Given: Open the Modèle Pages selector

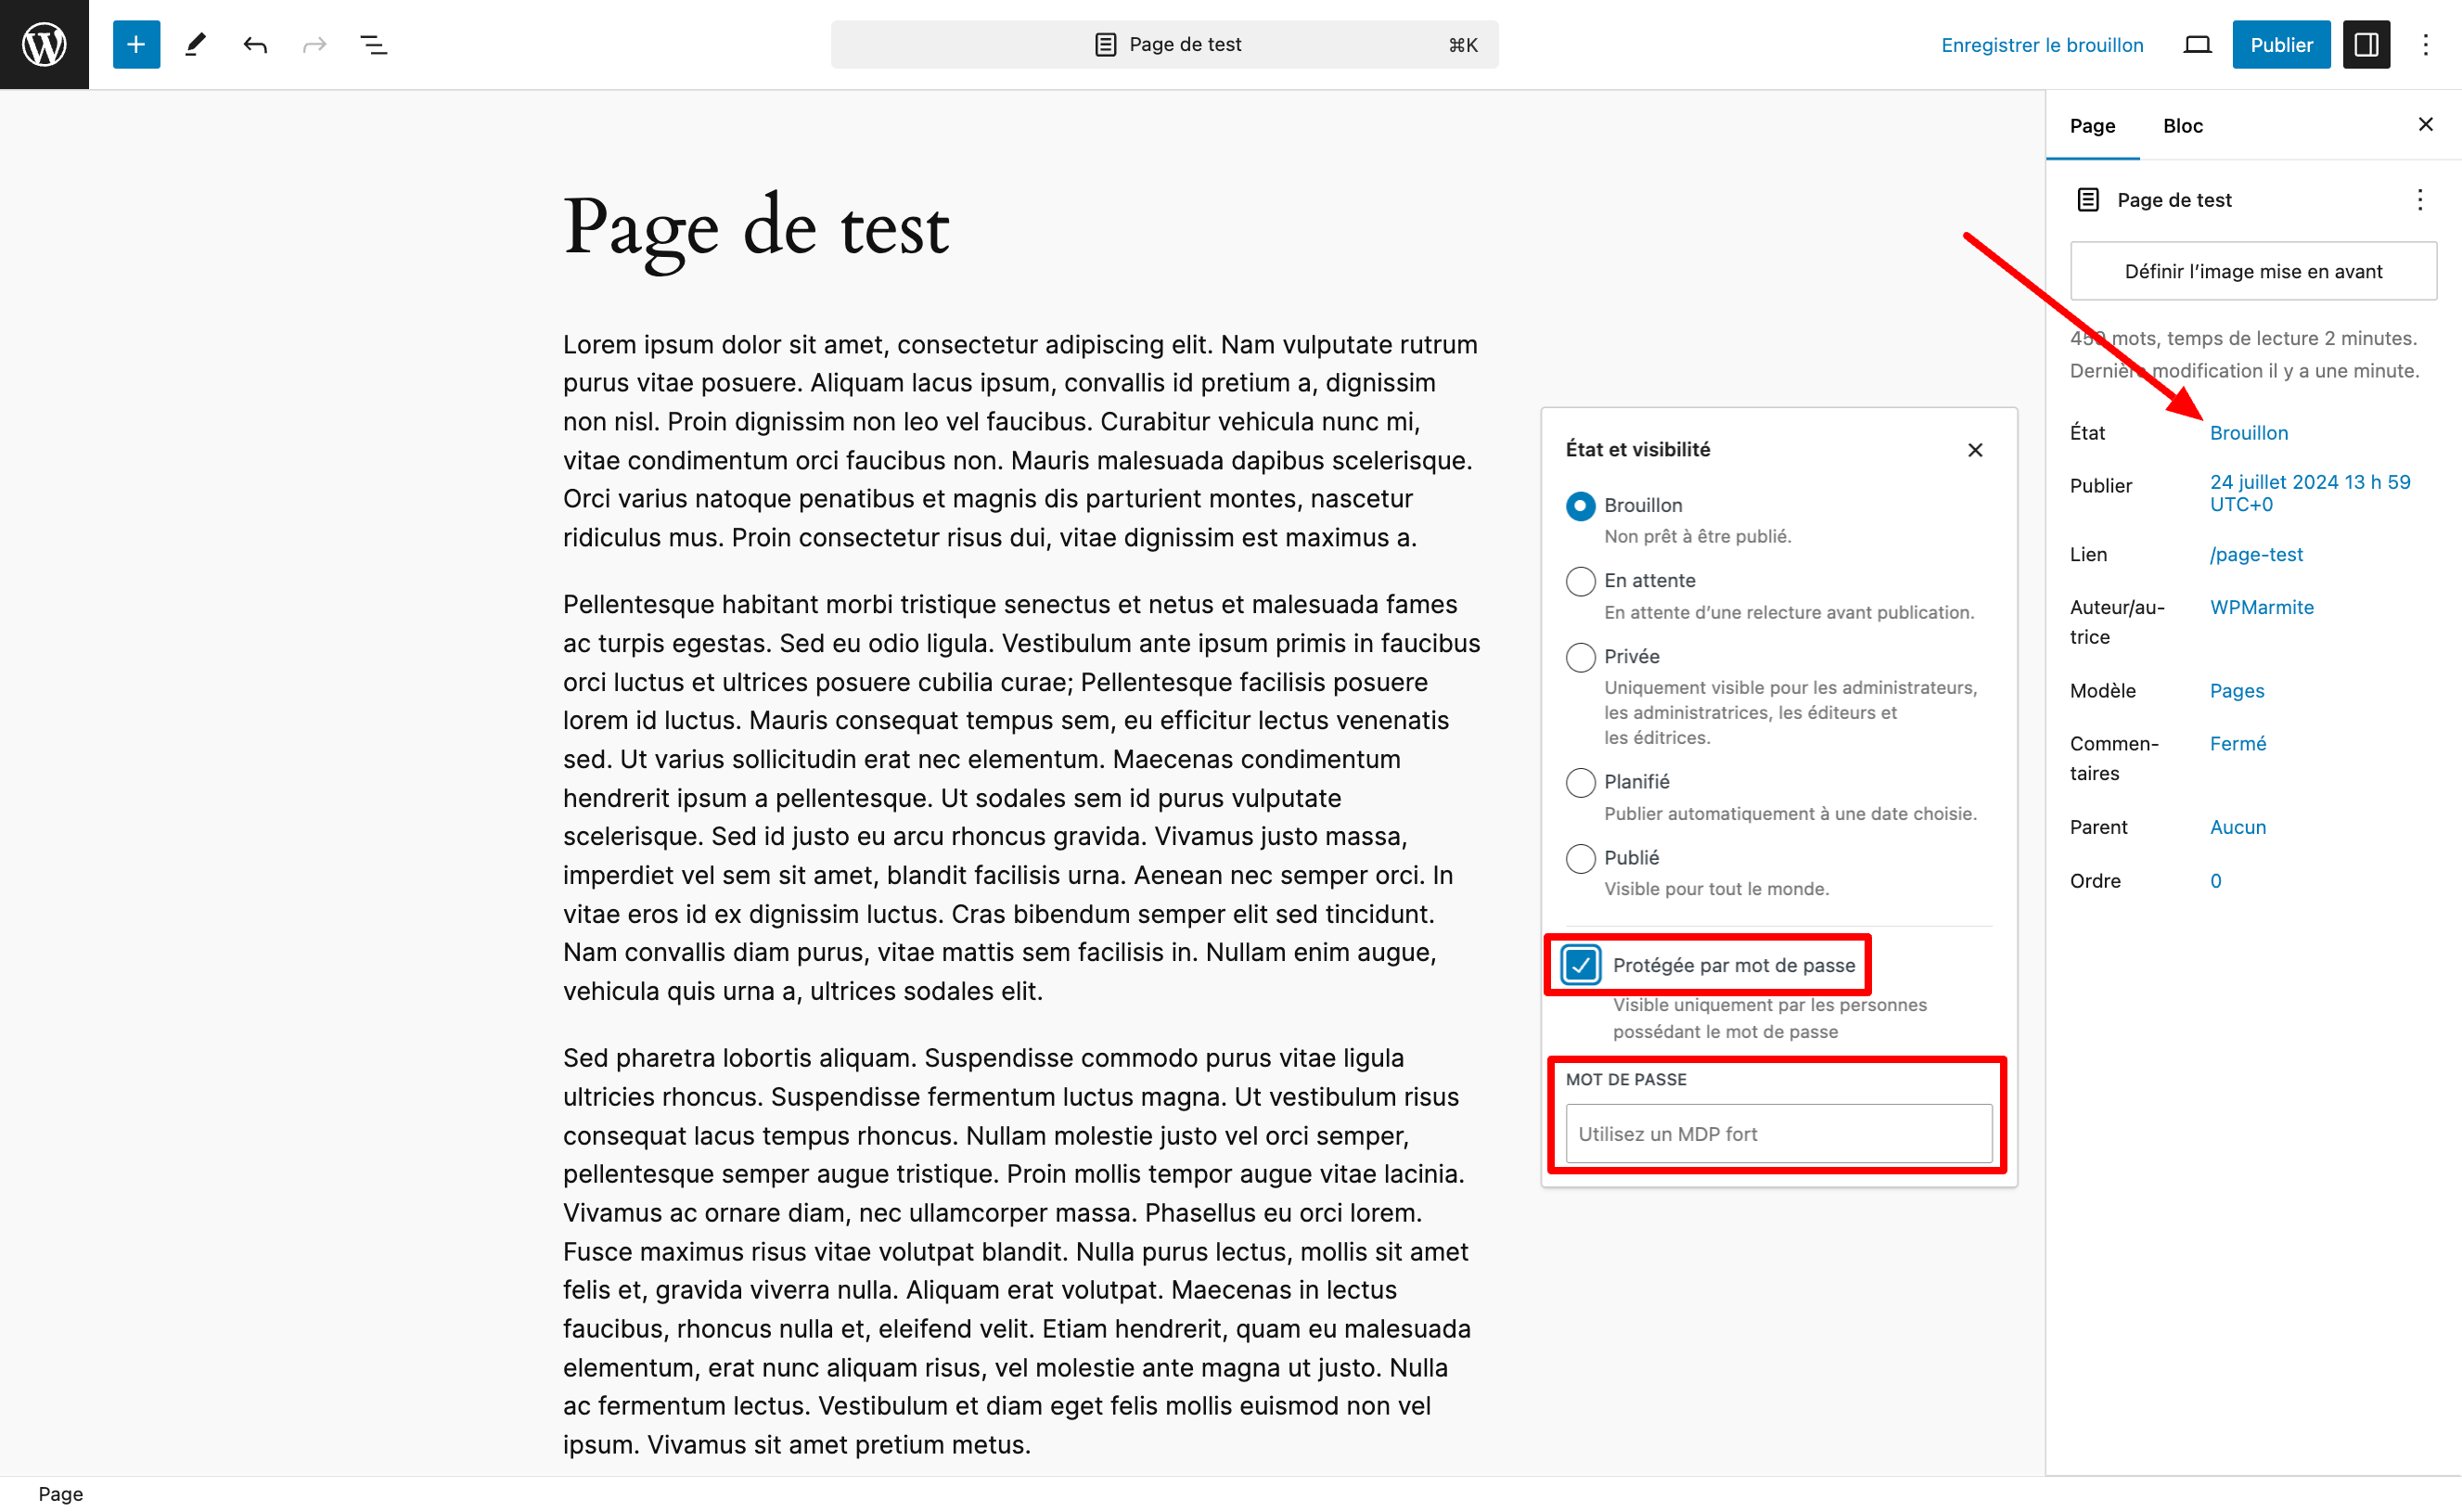Looking at the screenshot, I should [x=2238, y=690].
